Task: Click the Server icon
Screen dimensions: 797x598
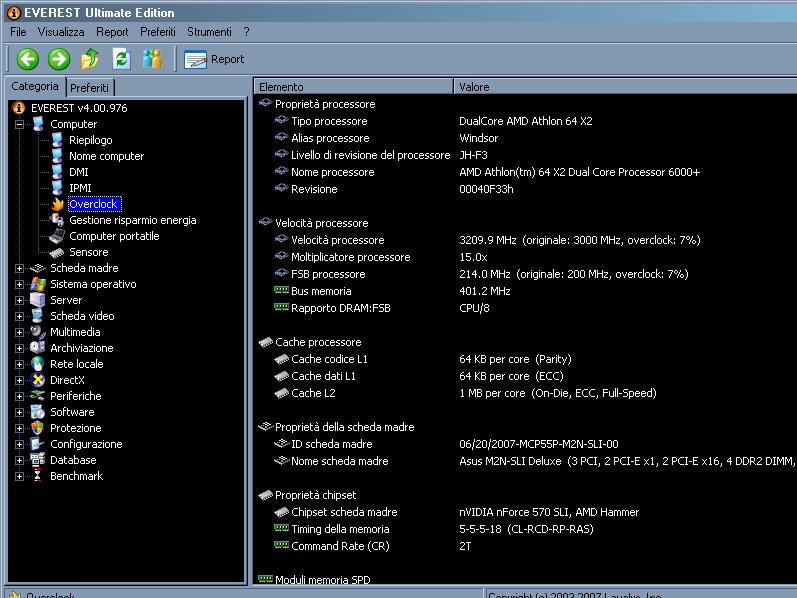Action: [x=38, y=300]
